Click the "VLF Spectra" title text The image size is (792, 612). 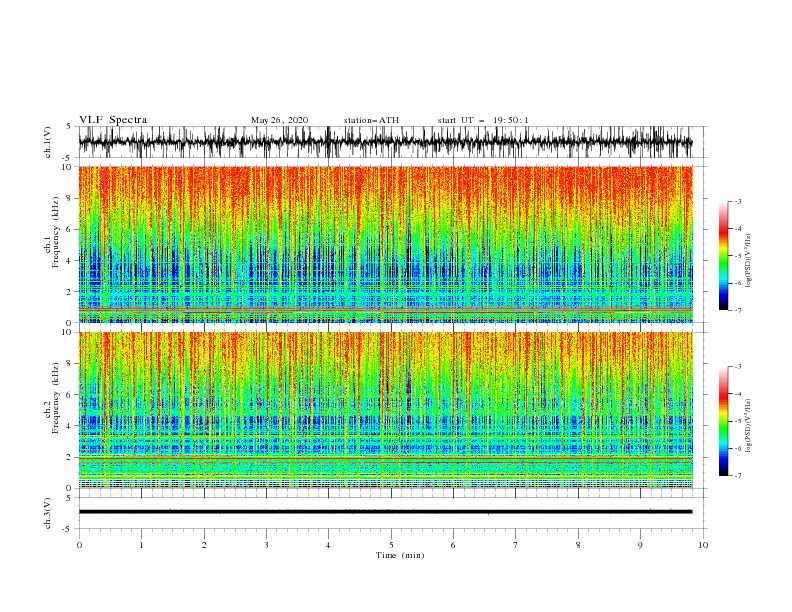coord(113,120)
